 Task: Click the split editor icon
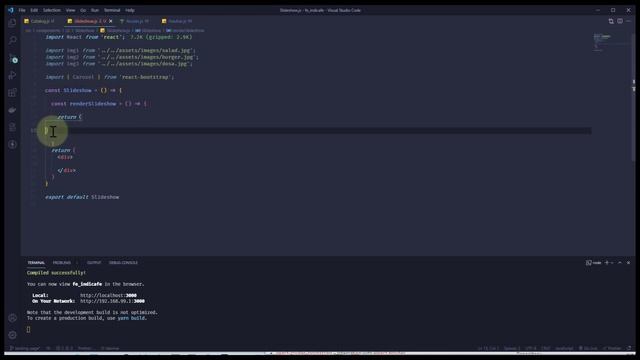(620, 21)
